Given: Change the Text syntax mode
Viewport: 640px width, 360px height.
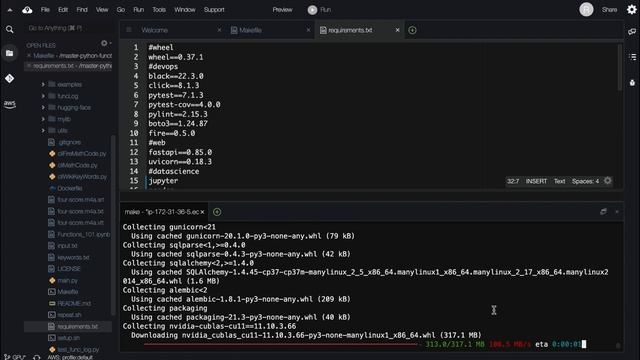Looking at the screenshot, I should point(559,181).
